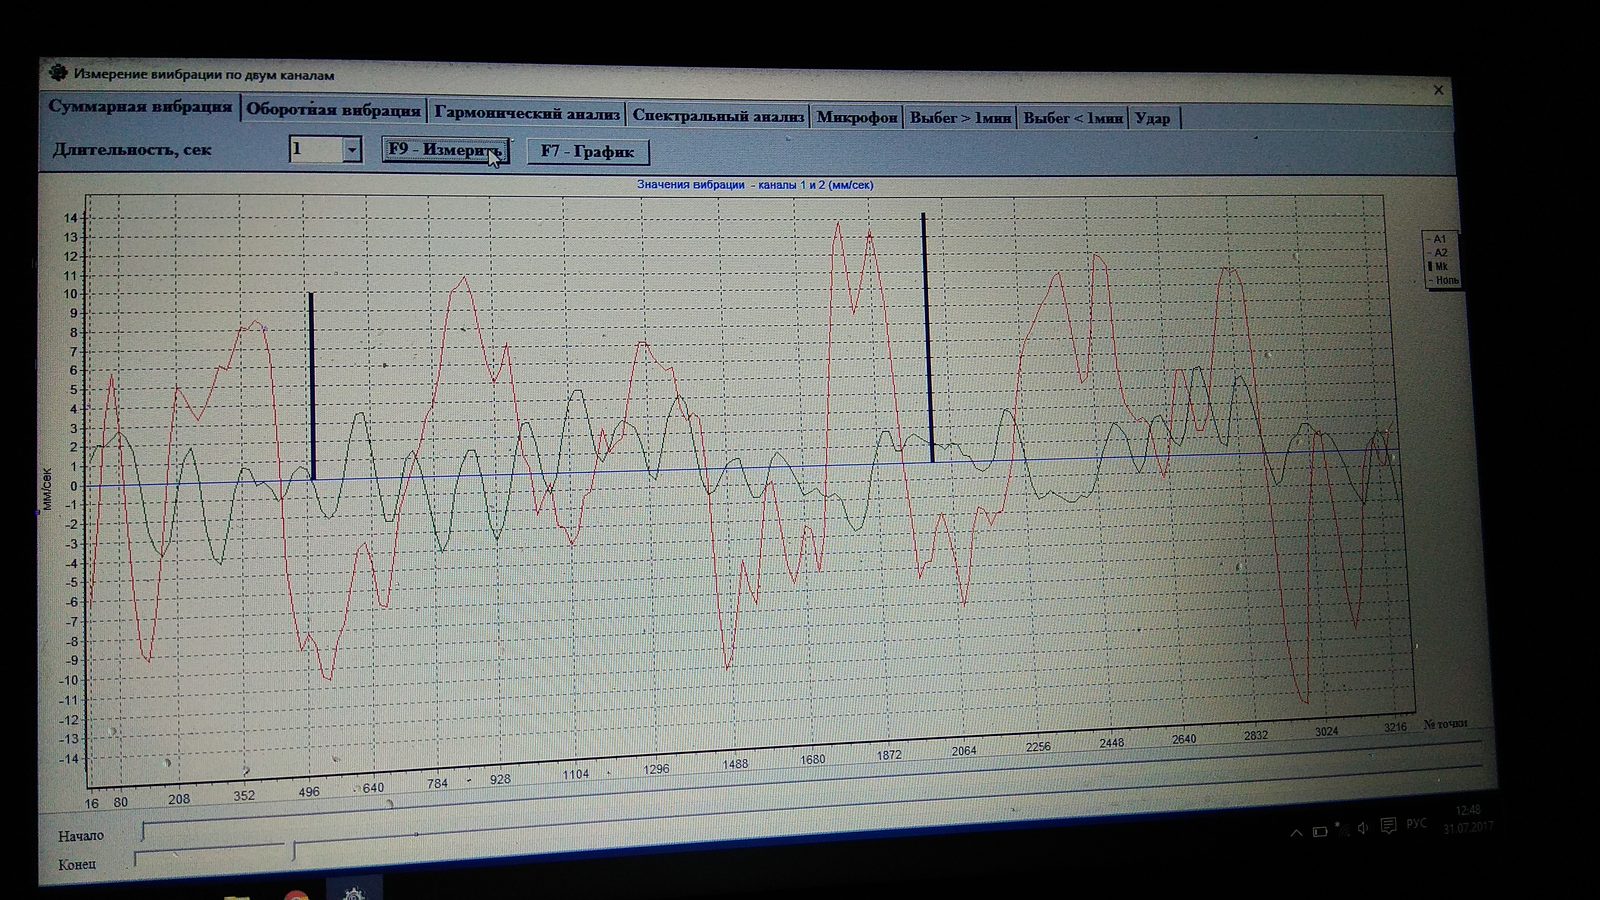Click the x-axis value 2448
Image resolution: width=1600 pixels, height=900 pixels.
click(x=1111, y=743)
